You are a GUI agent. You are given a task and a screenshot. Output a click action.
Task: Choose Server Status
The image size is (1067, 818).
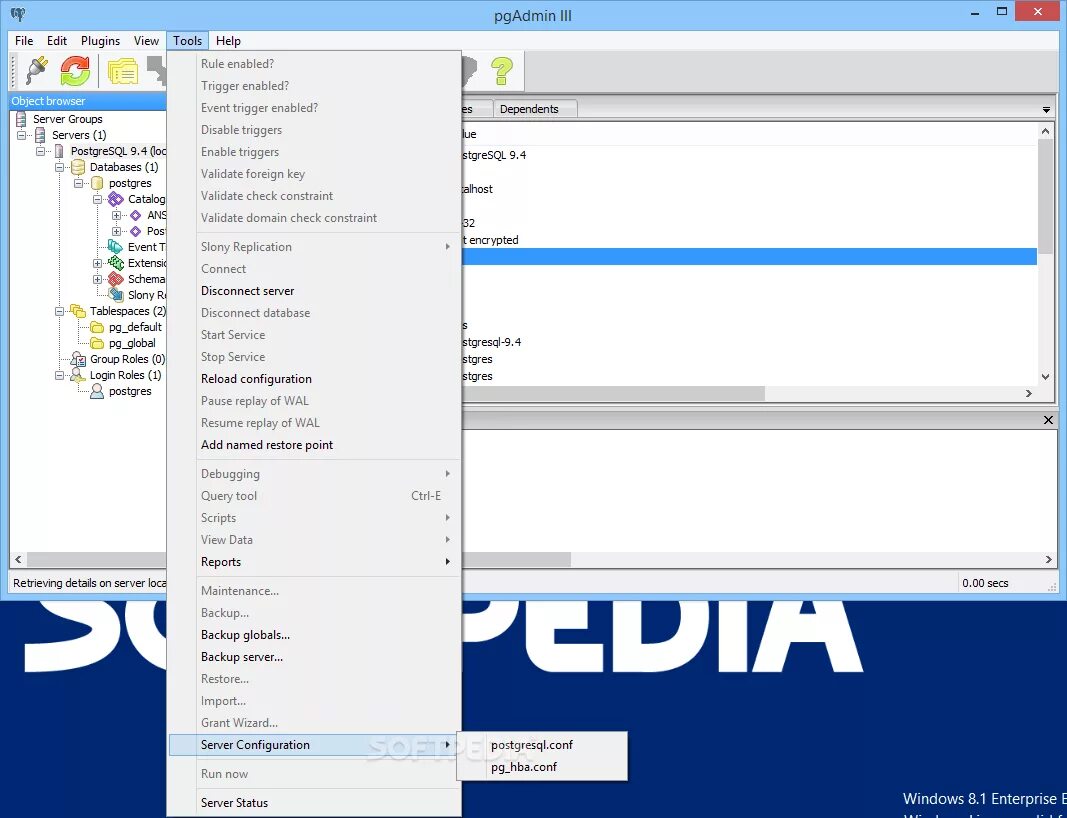tap(314, 802)
